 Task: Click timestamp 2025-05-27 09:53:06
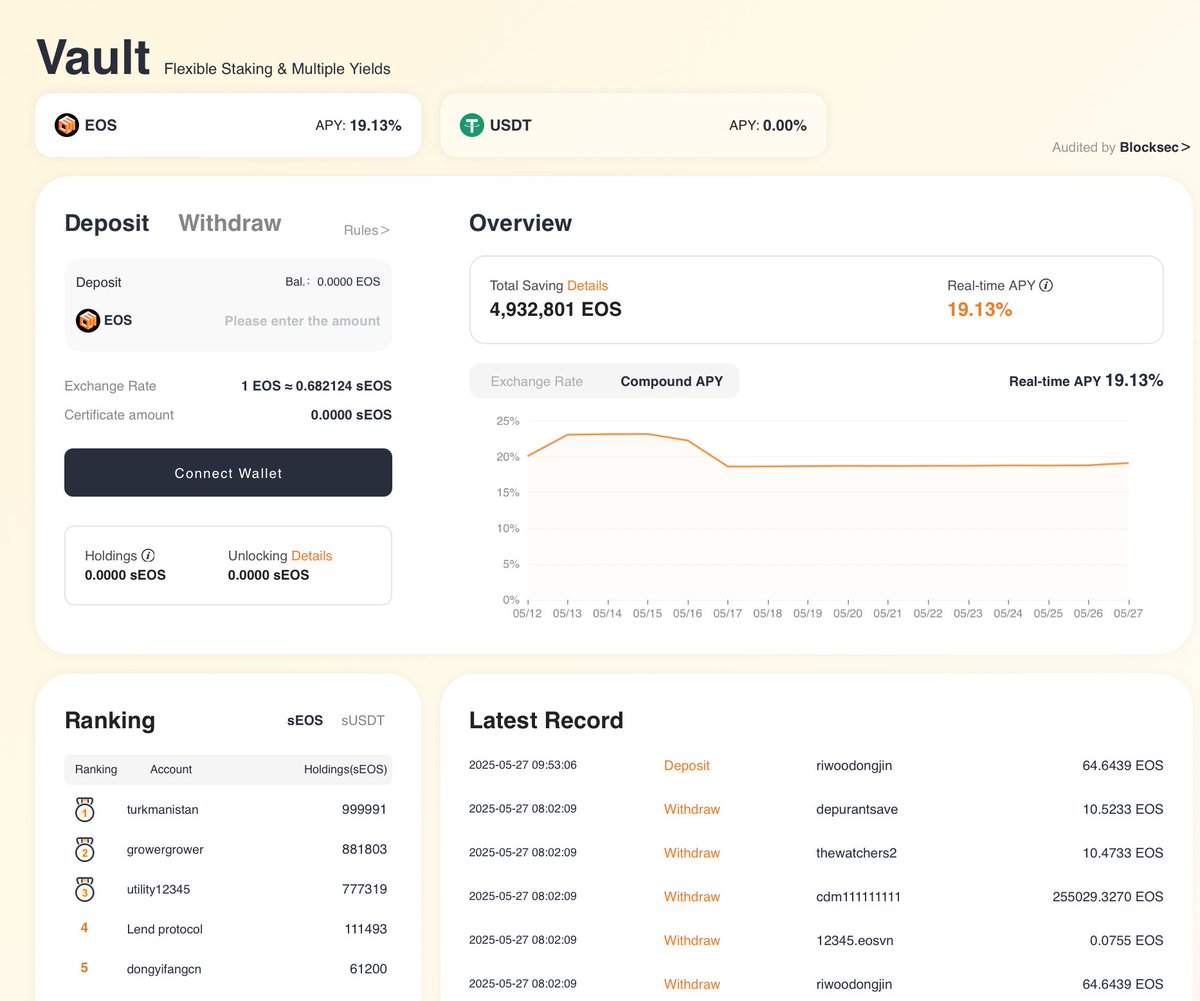(x=523, y=765)
